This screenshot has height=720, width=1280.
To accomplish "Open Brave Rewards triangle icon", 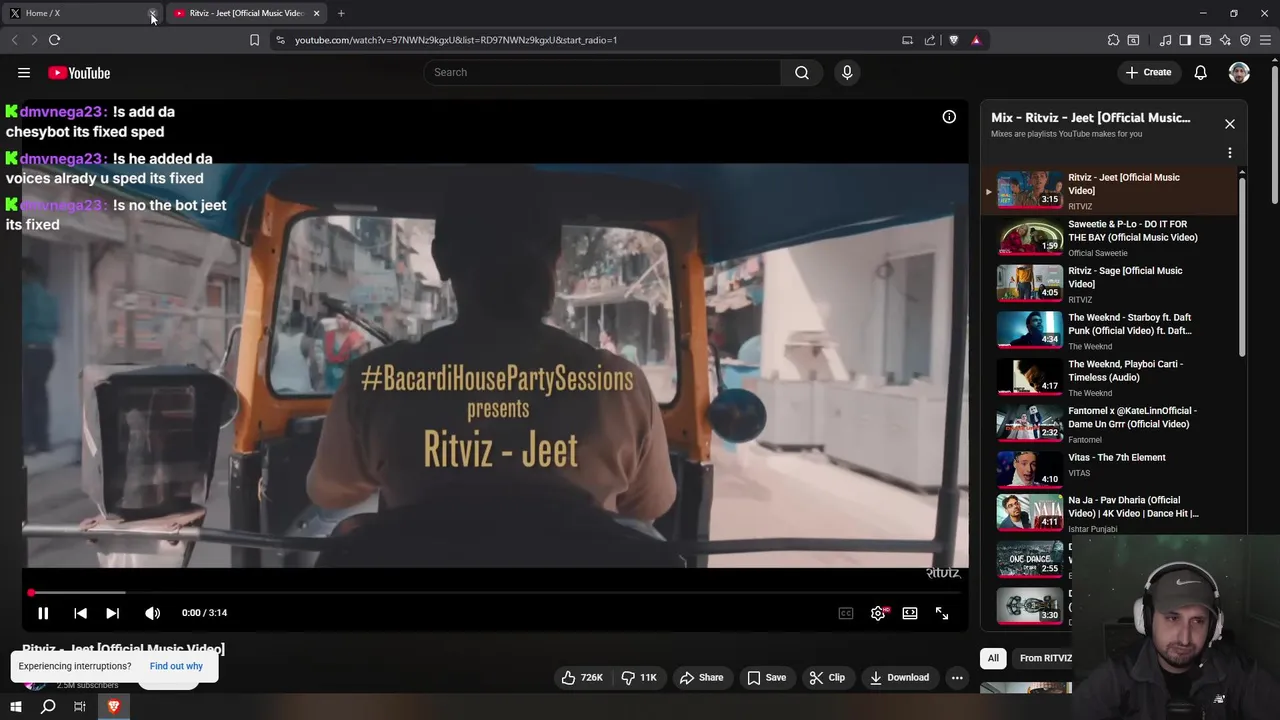I will coord(976,40).
